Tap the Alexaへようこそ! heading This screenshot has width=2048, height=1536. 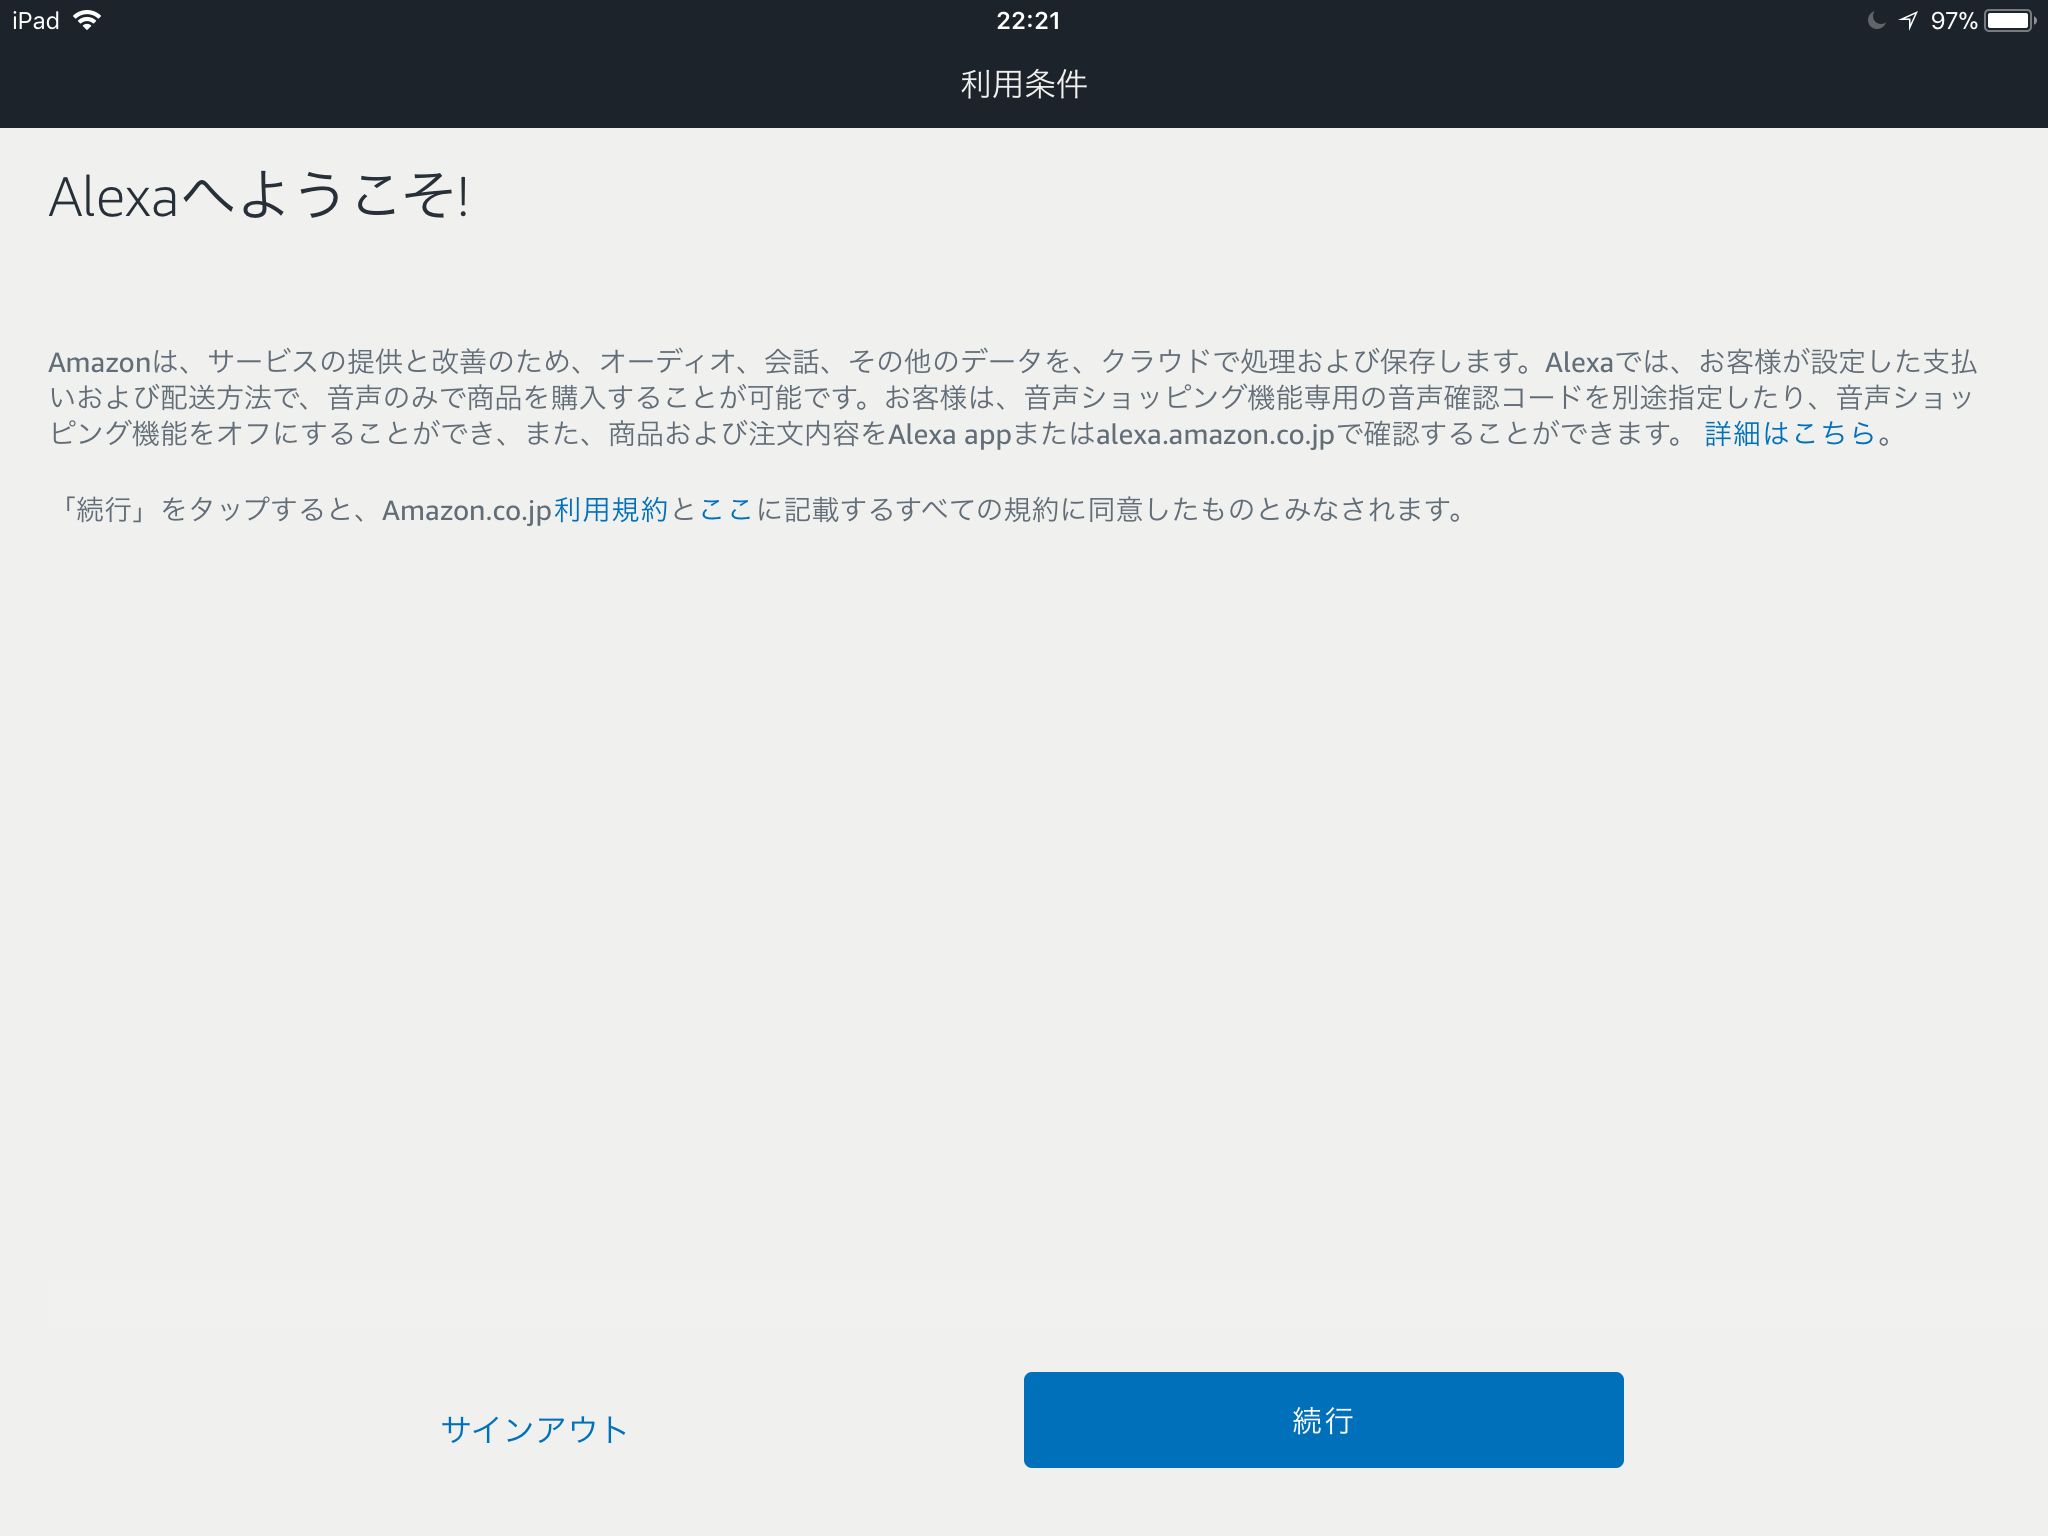259,196
